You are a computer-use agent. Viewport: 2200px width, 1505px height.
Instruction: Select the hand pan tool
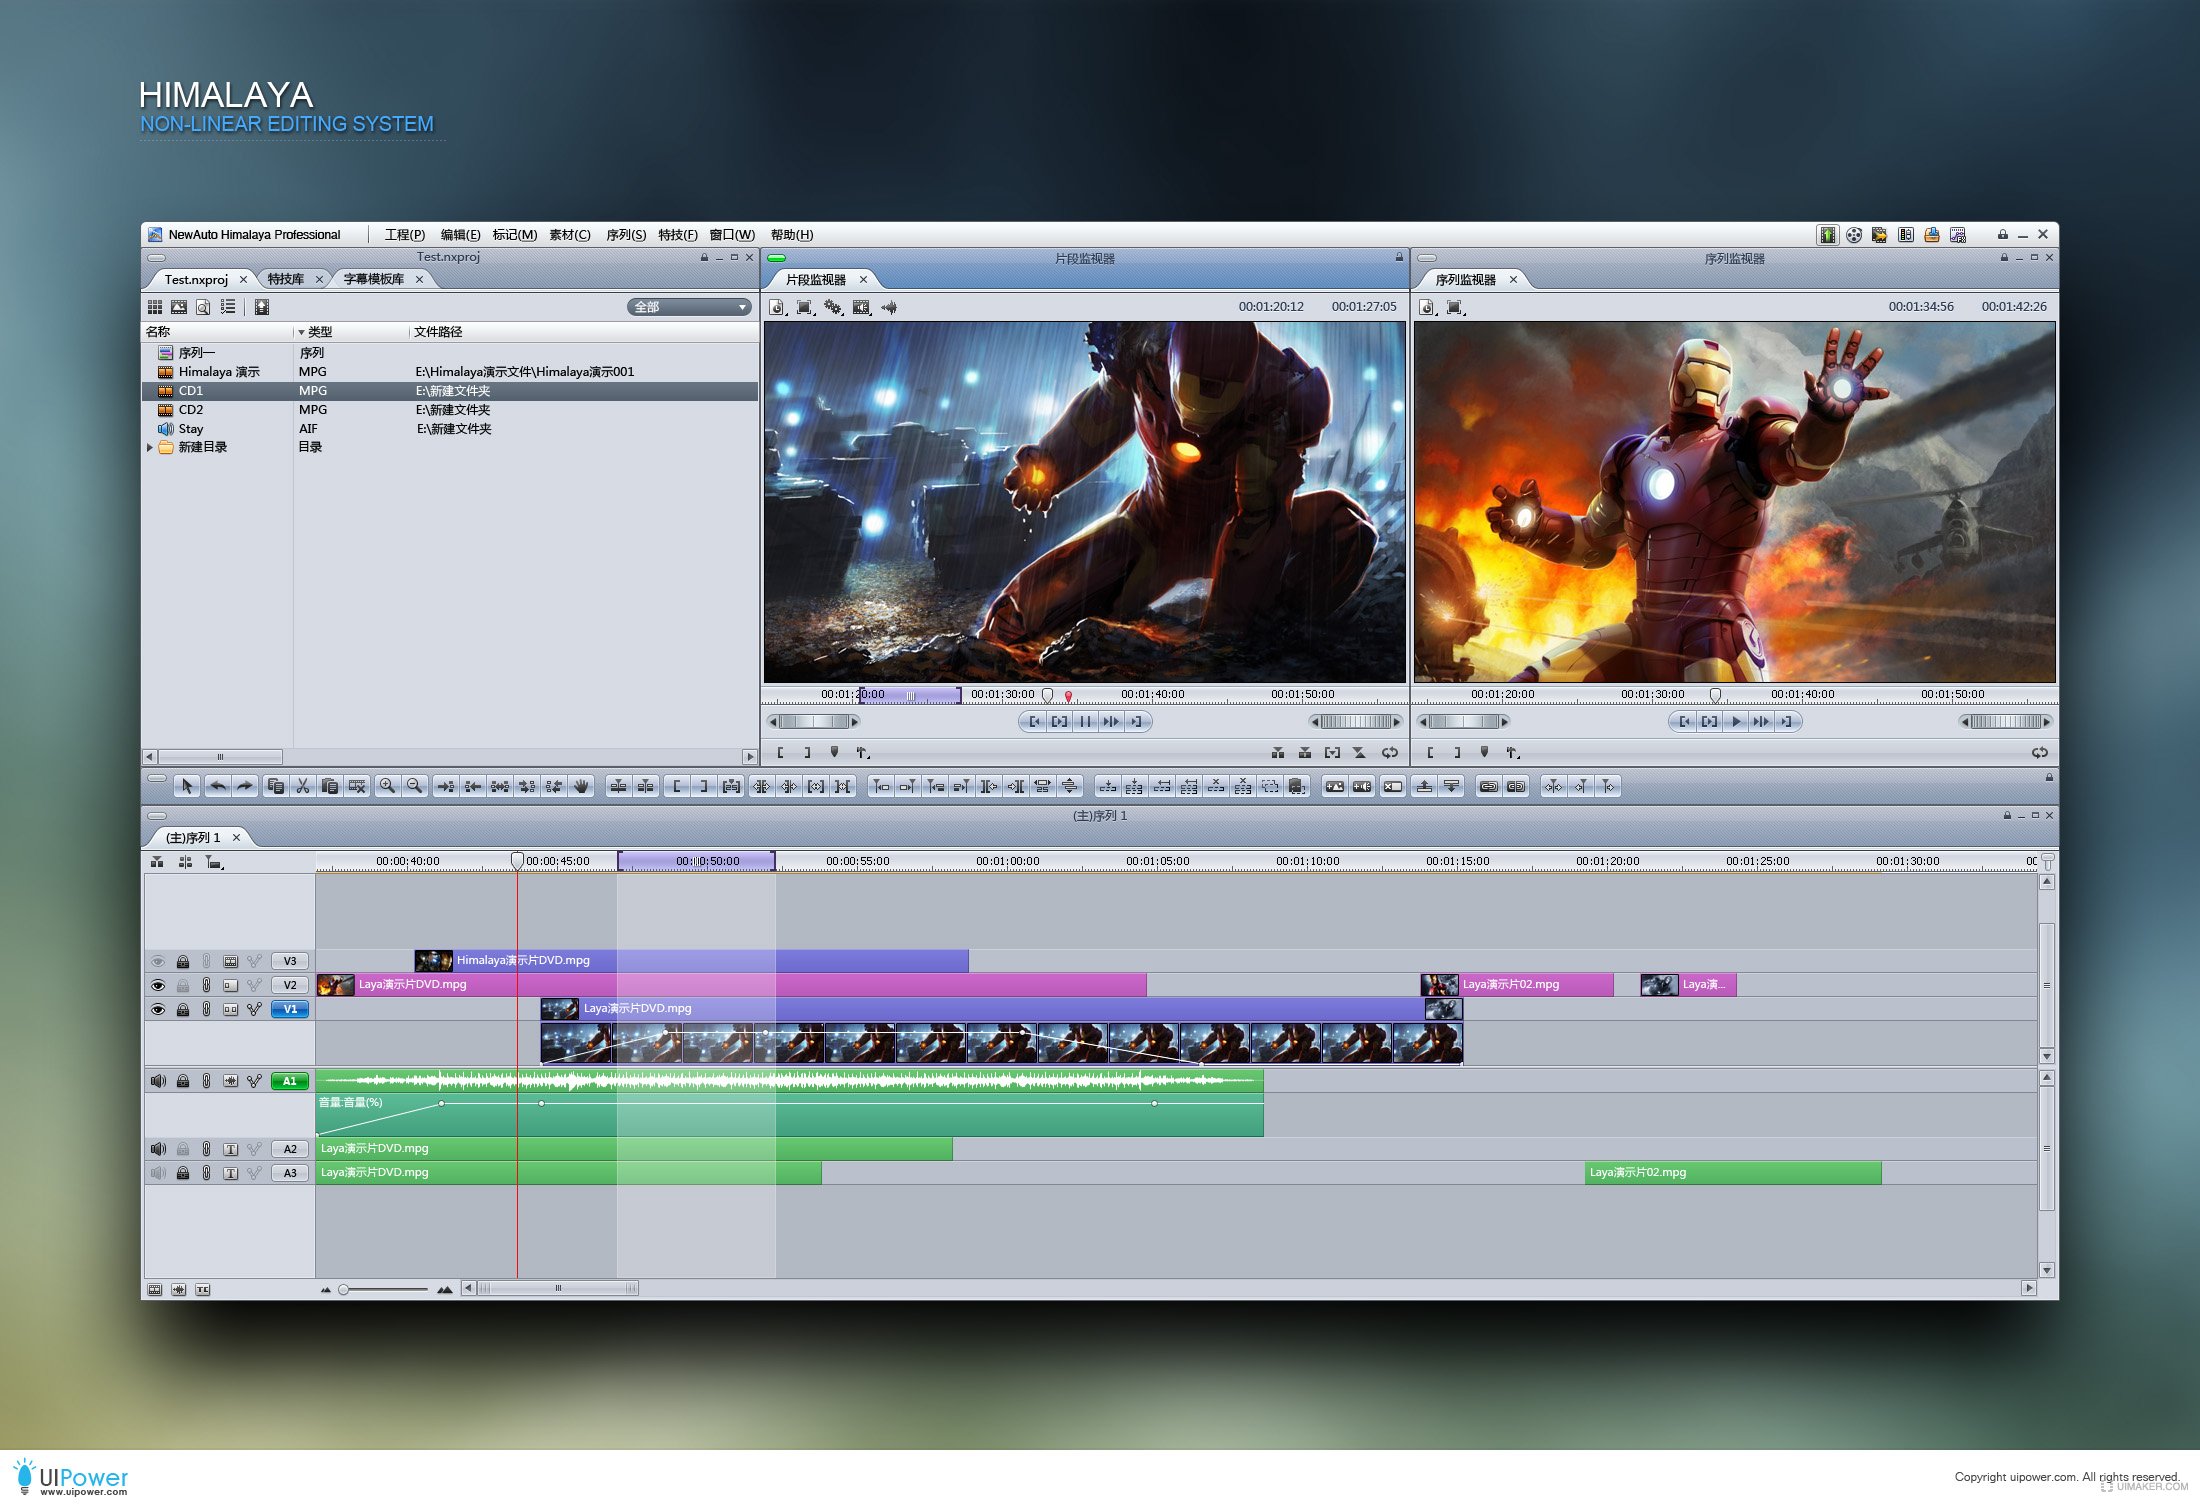click(581, 786)
